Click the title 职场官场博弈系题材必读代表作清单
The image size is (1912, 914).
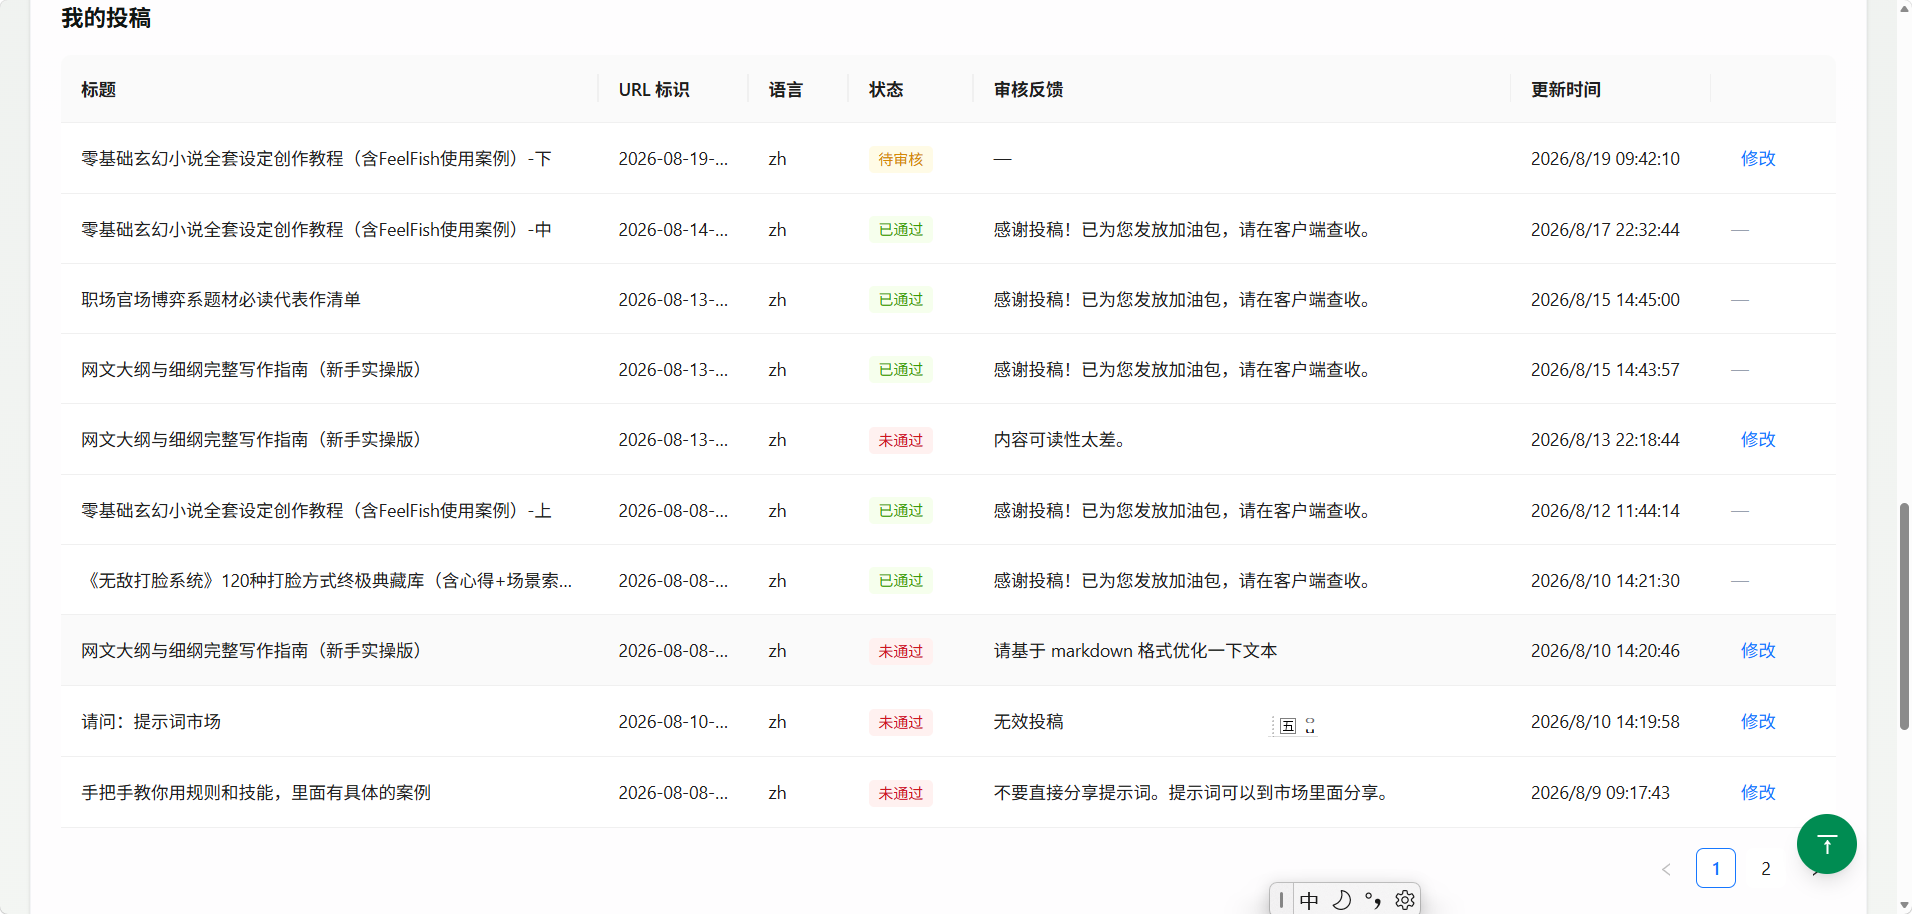tap(221, 300)
